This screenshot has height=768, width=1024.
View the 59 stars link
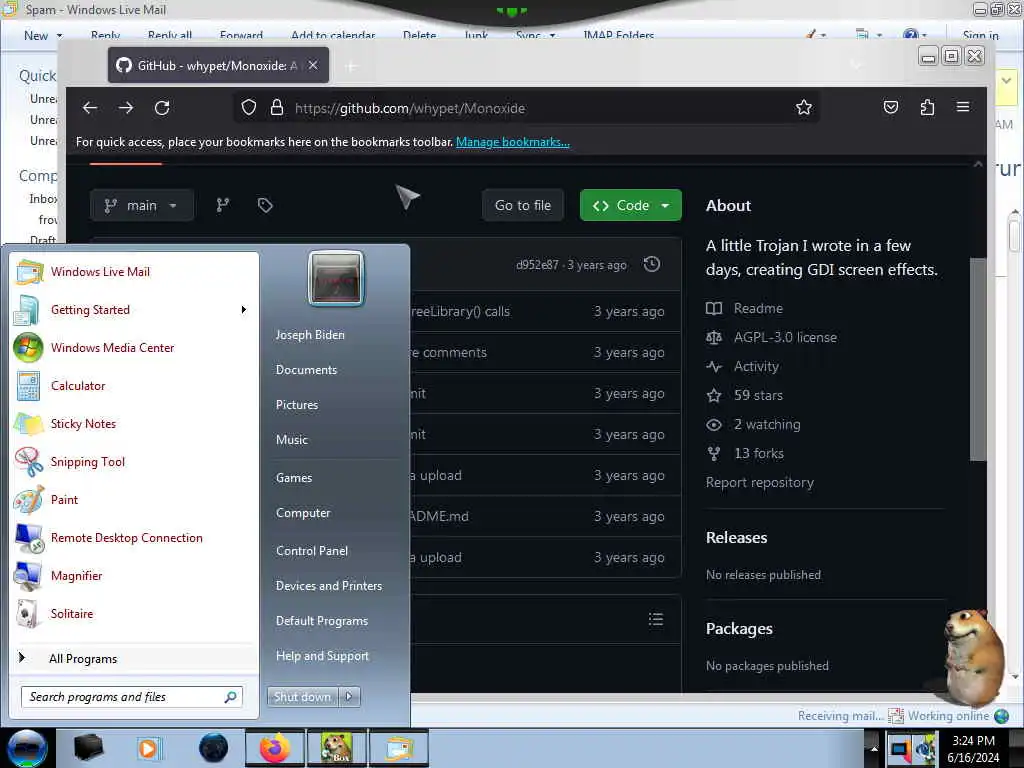(x=758, y=395)
